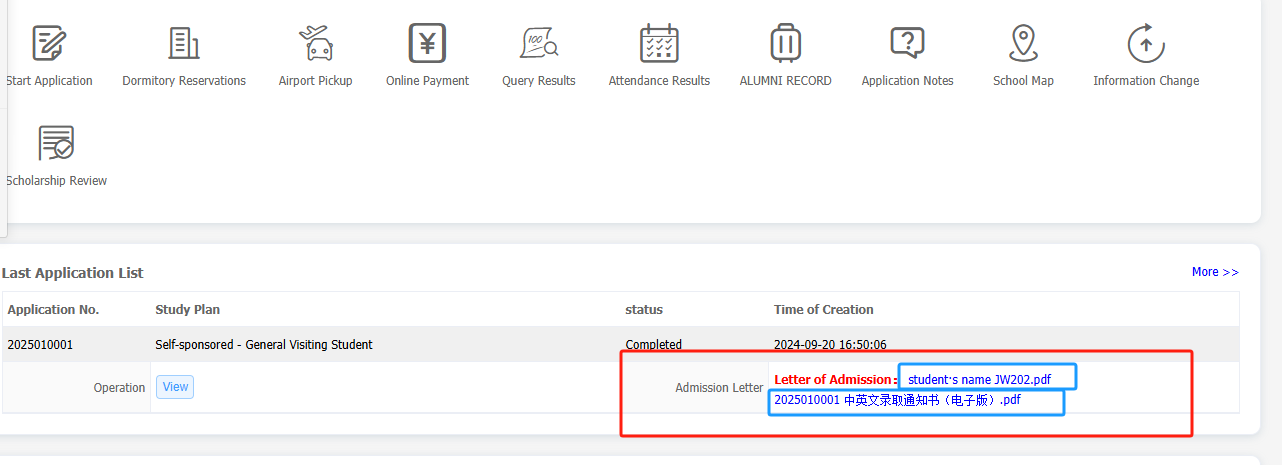1282x465 pixels.
Task: Open the Start Application icon
Action: (48, 44)
